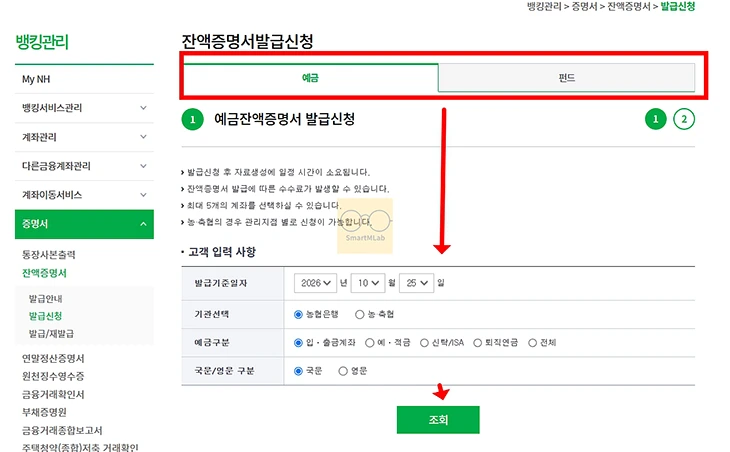Open 금융거래종합보고서 sidebar link
This screenshot has width=730, height=452.
62,431
